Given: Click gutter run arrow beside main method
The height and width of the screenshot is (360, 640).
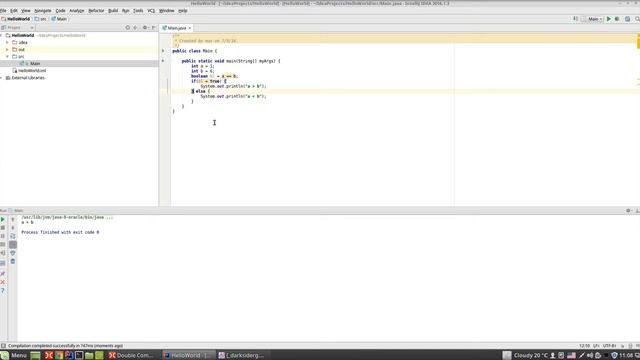Looking at the screenshot, I should [163, 61].
